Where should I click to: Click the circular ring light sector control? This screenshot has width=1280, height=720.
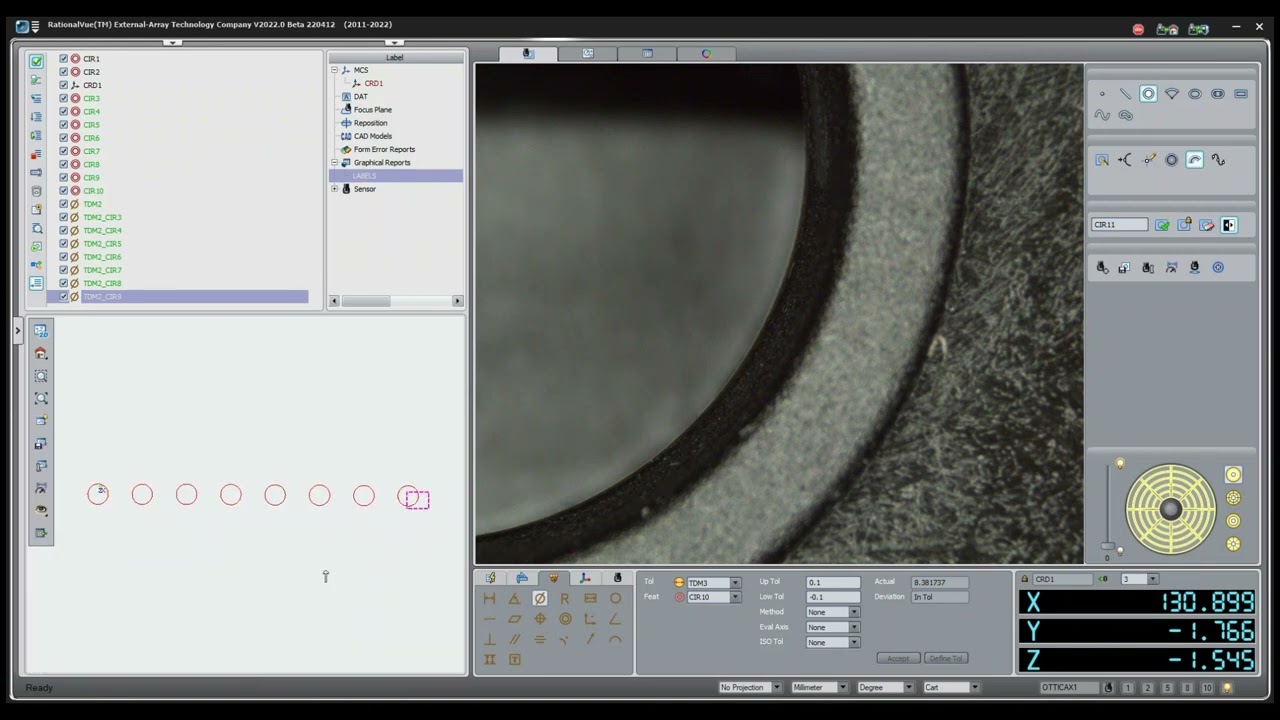pyautogui.click(x=1170, y=509)
